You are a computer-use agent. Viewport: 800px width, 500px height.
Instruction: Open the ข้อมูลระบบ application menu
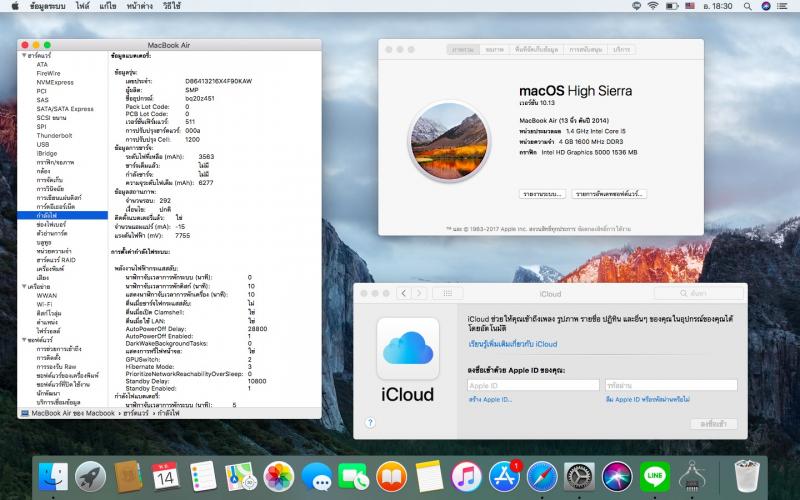[47, 6]
